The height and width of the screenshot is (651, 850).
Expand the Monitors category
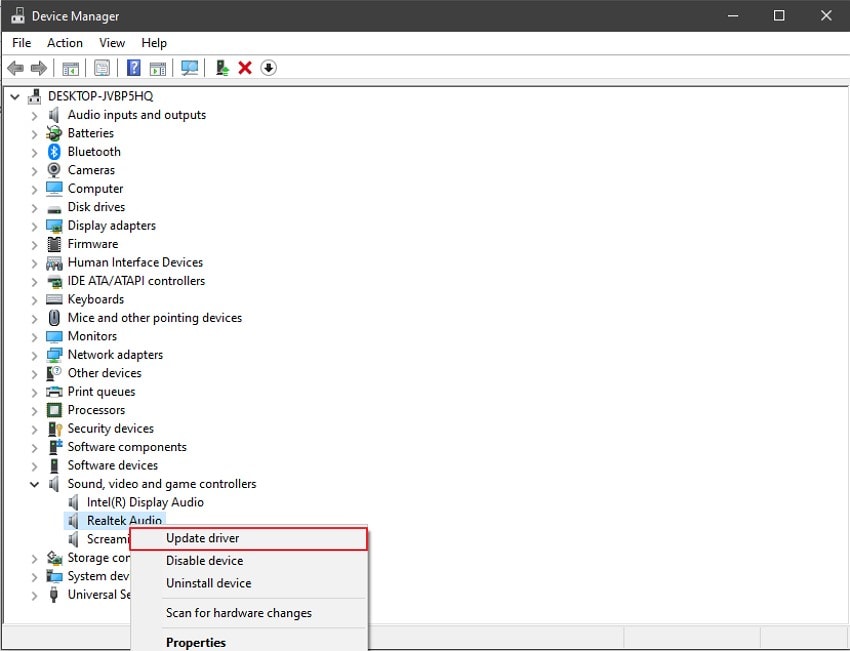[x=34, y=337]
